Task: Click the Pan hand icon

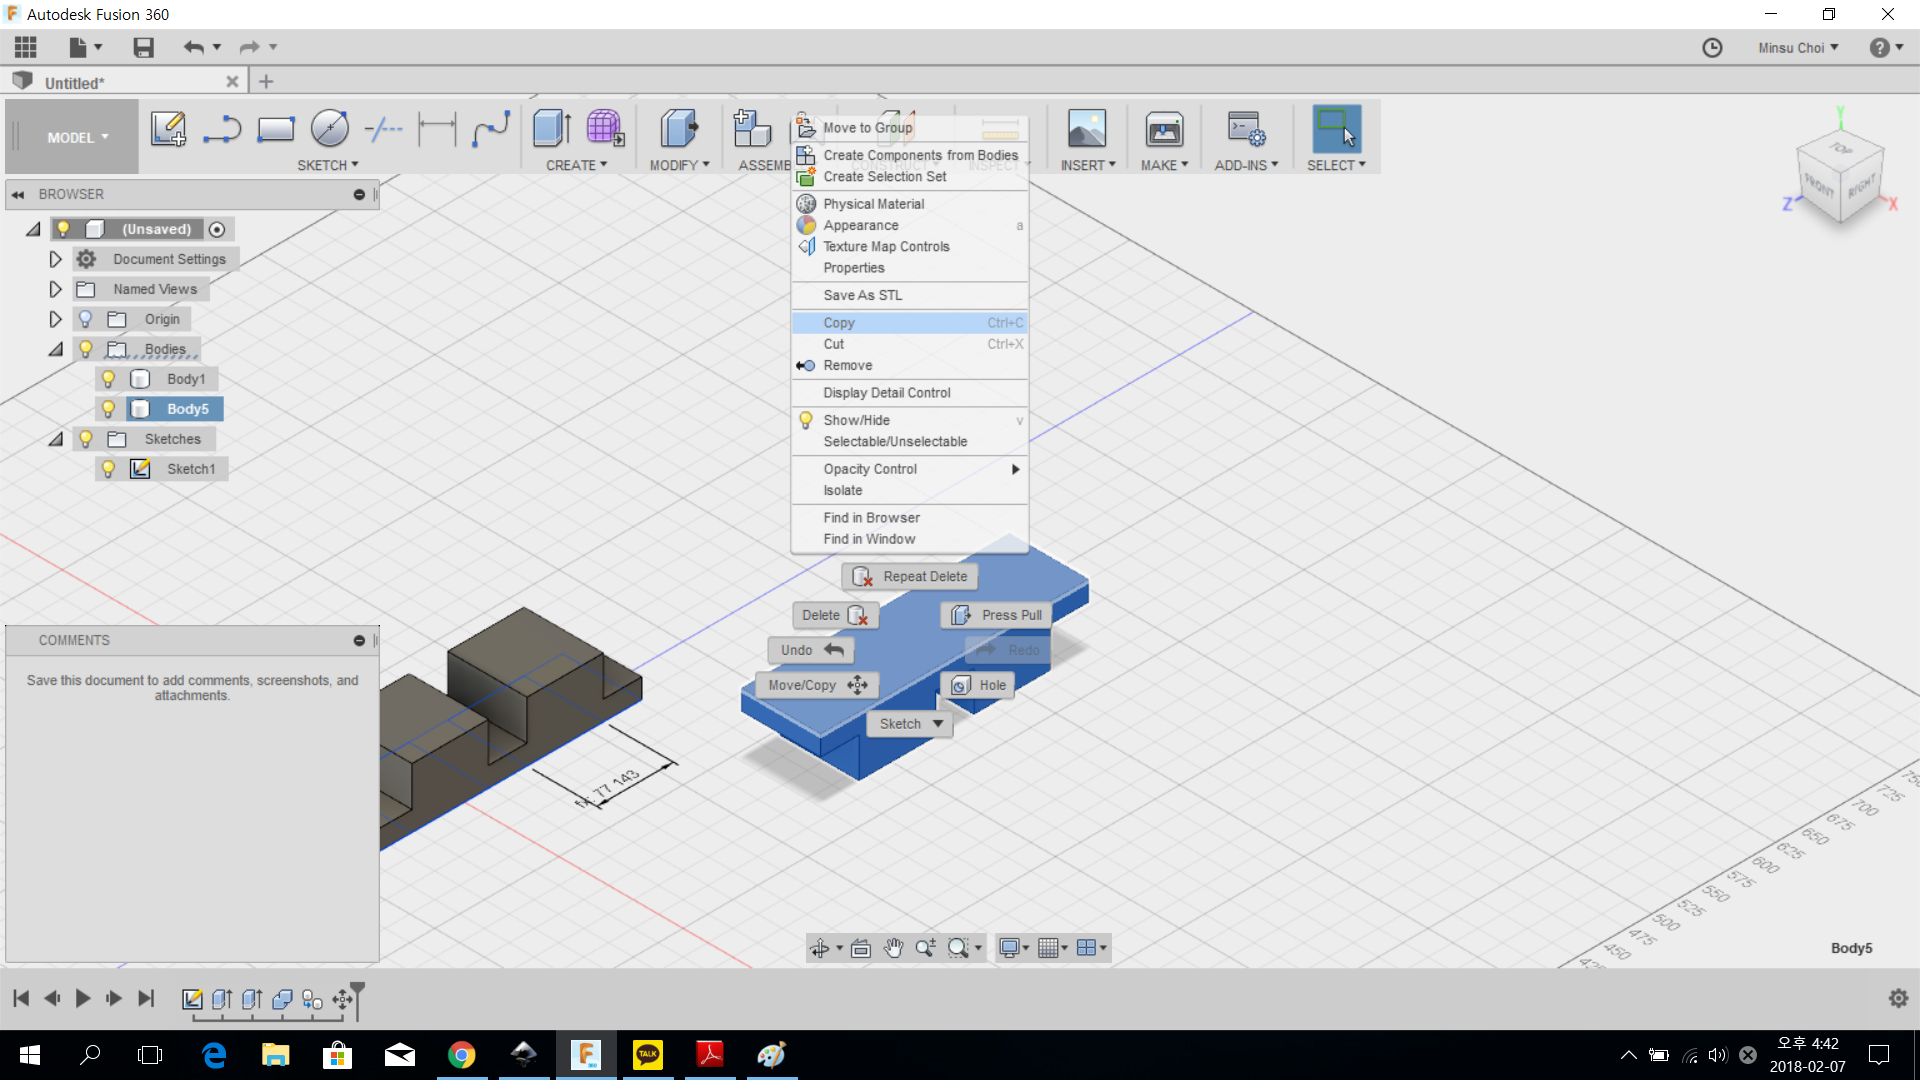Action: pos(893,948)
